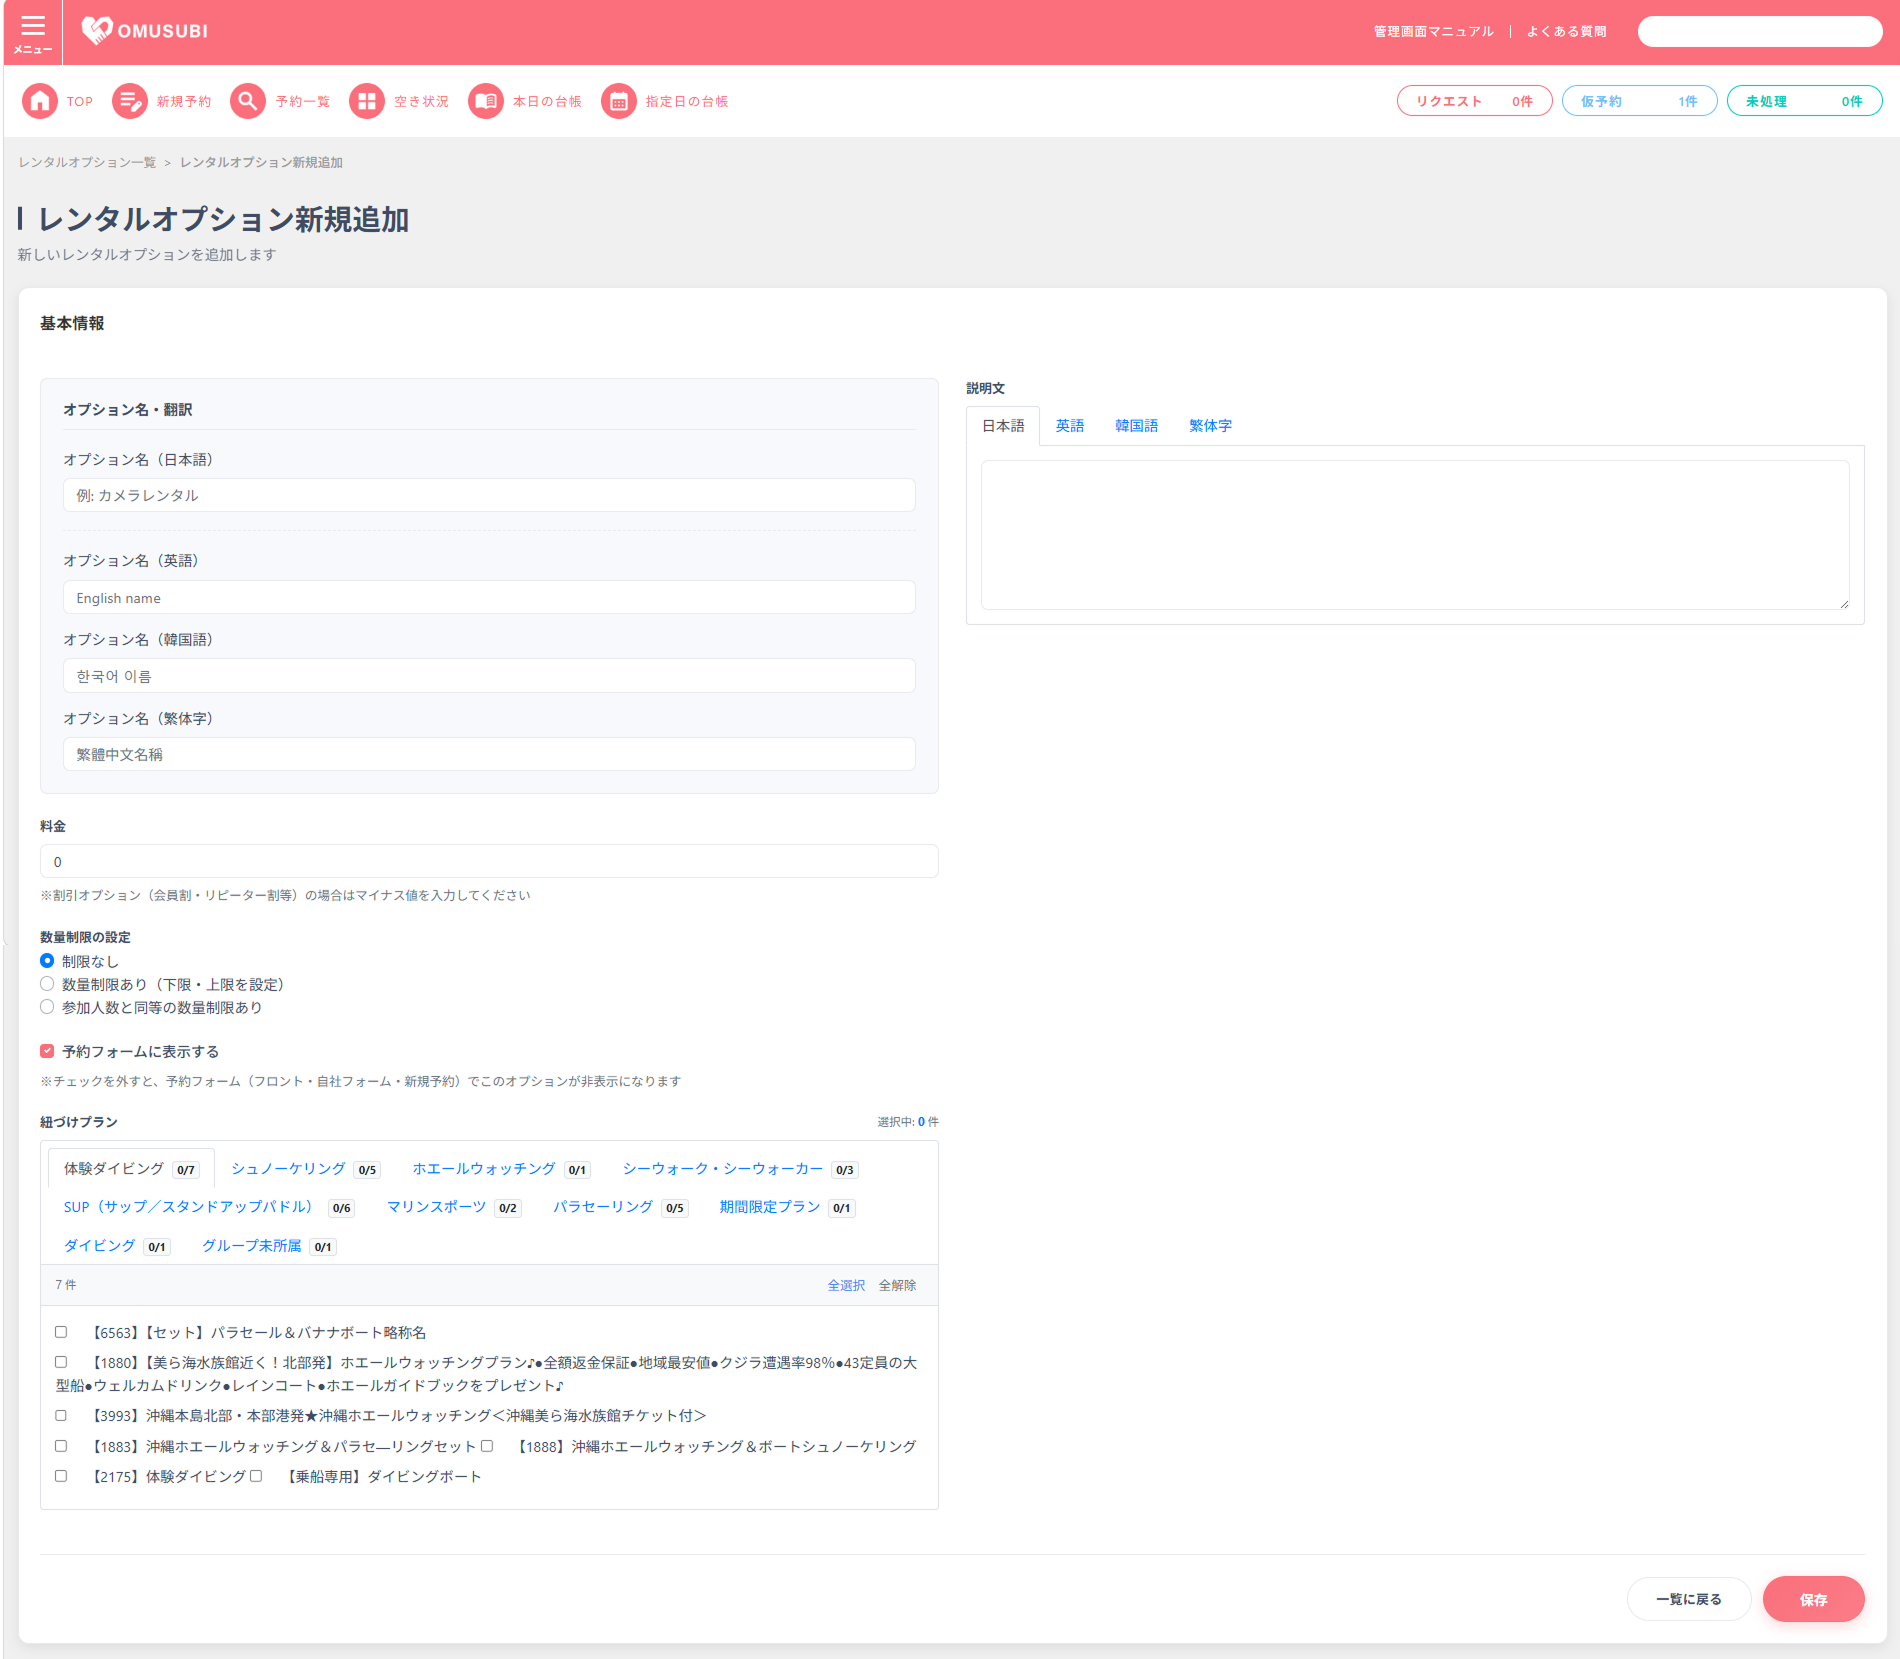Click the OMUSUBI logo
The width and height of the screenshot is (1900, 1659).
tap(145, 31)
